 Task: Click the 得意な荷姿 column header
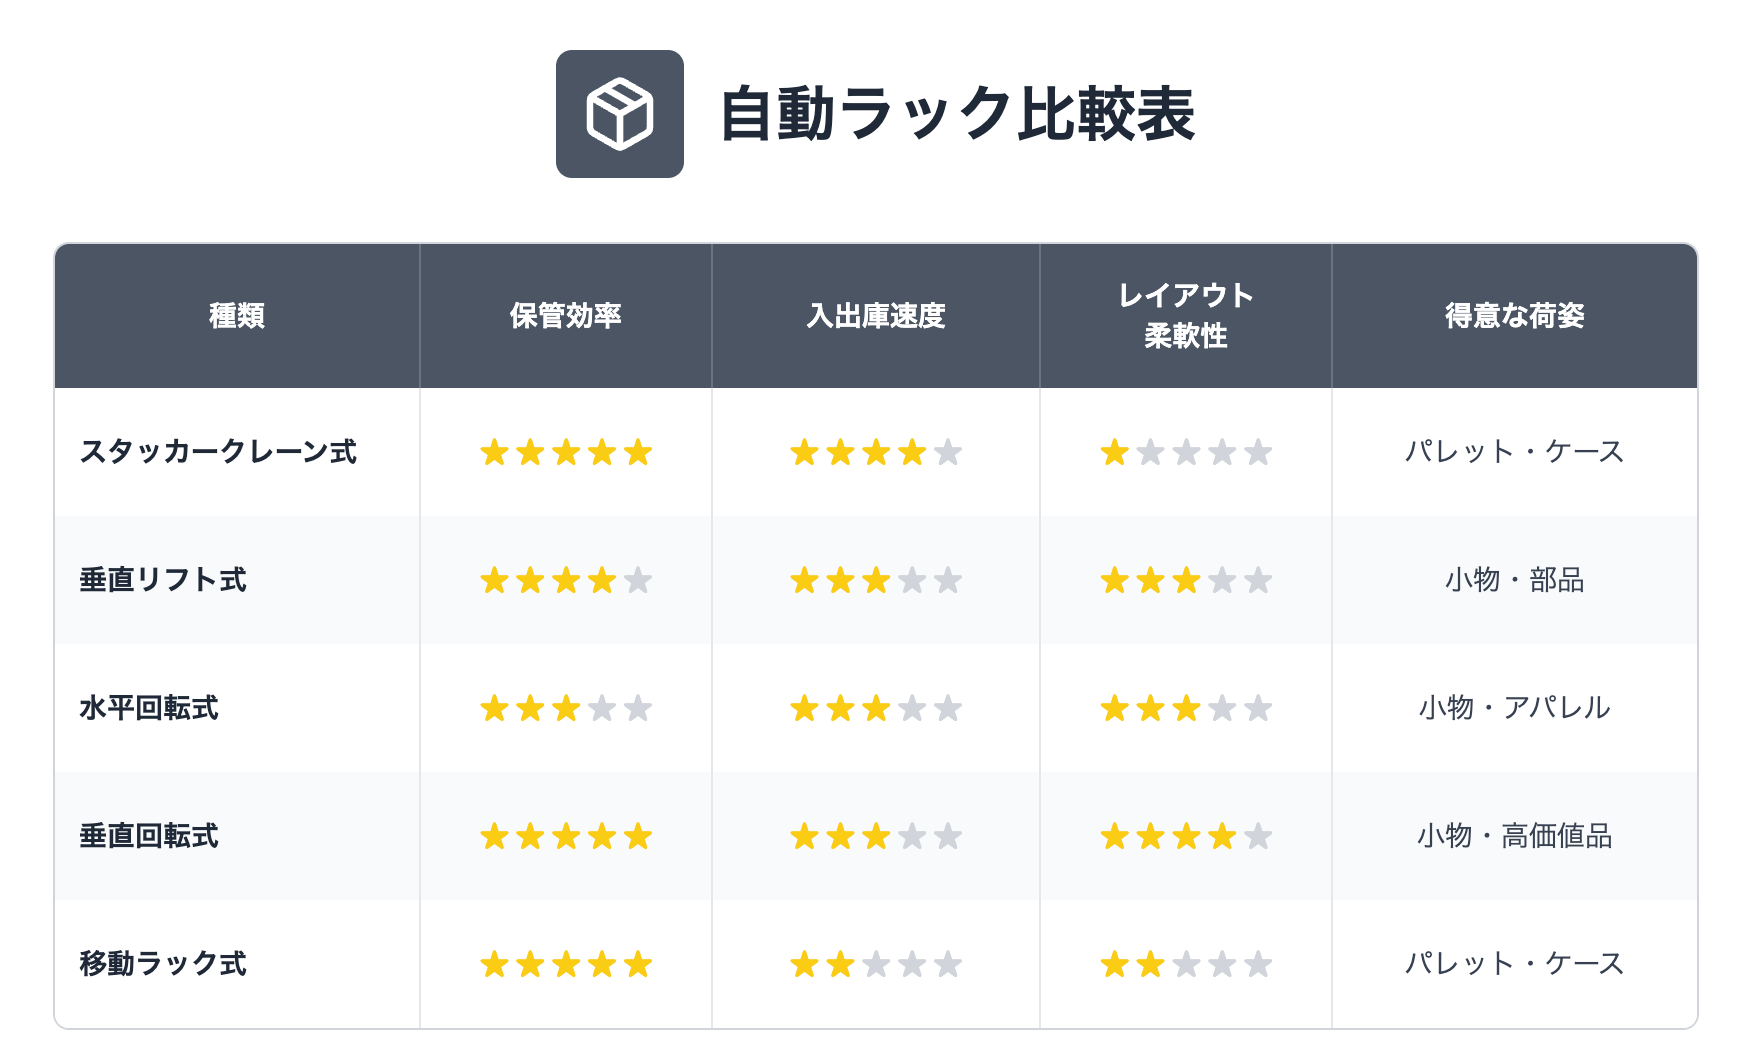point(1515,316)
